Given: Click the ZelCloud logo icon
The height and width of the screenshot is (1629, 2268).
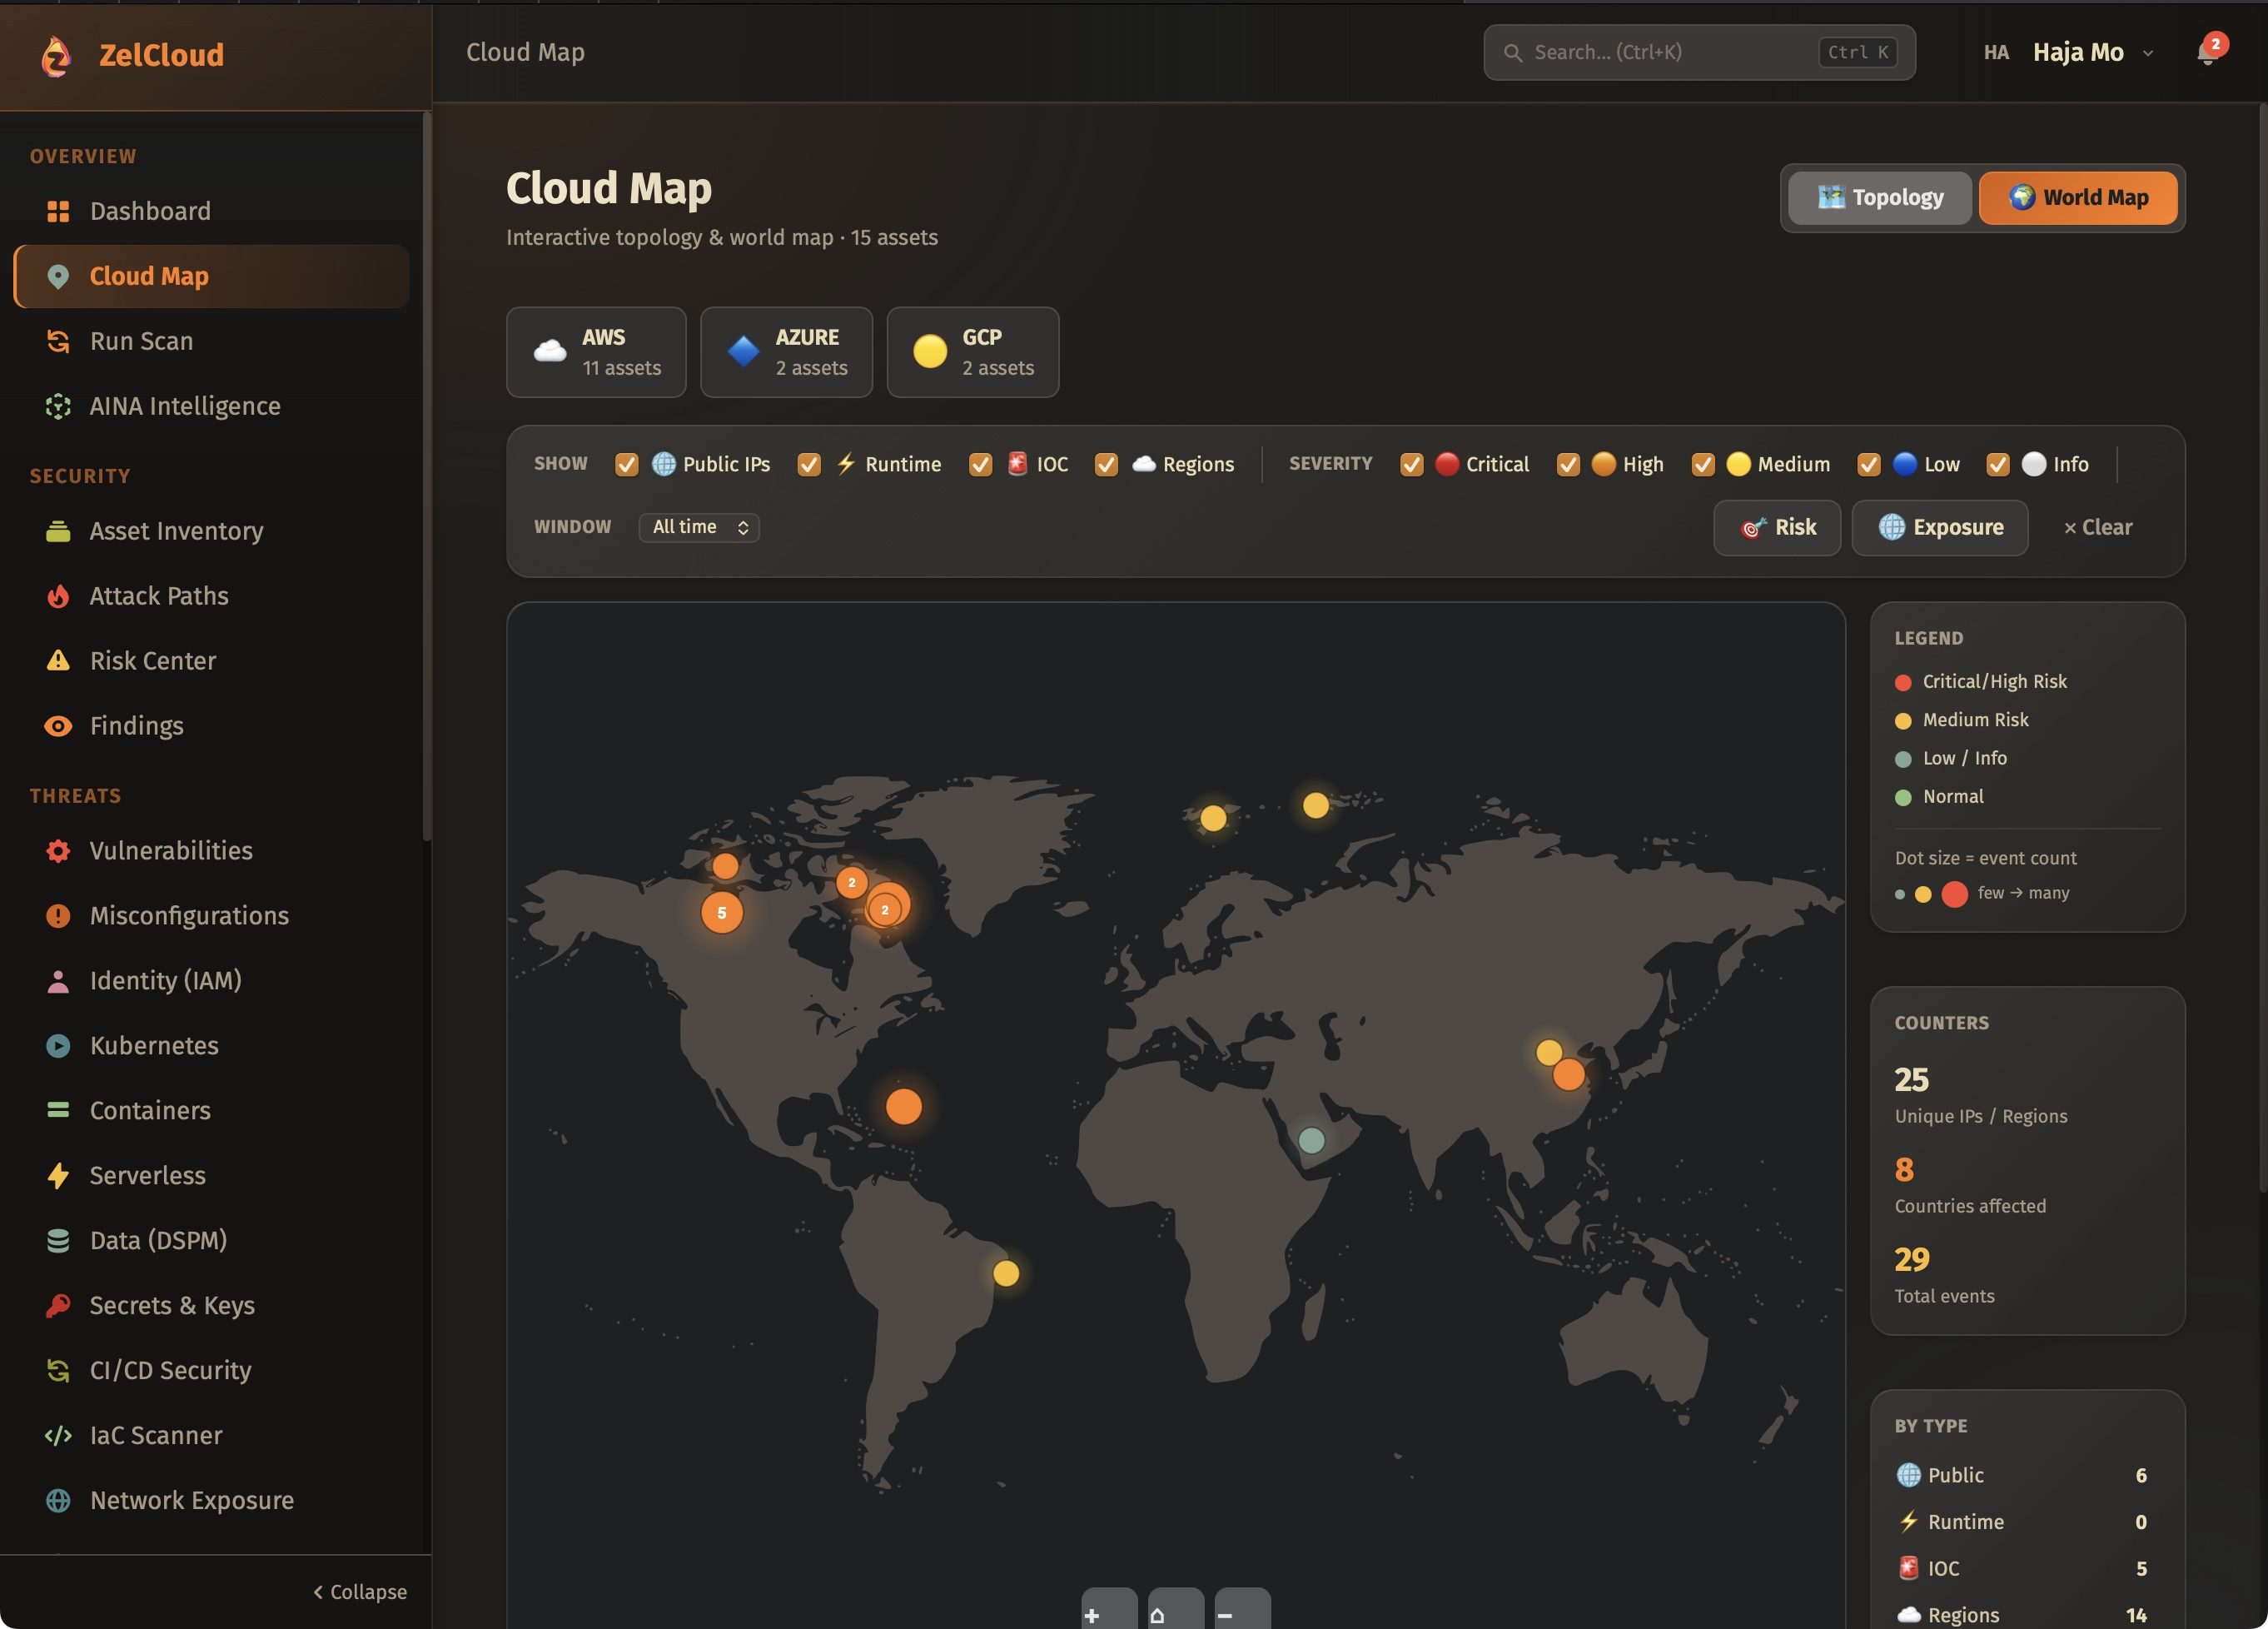Looking at the screenshot, I should pyautogui.click(x=57, y=55).
